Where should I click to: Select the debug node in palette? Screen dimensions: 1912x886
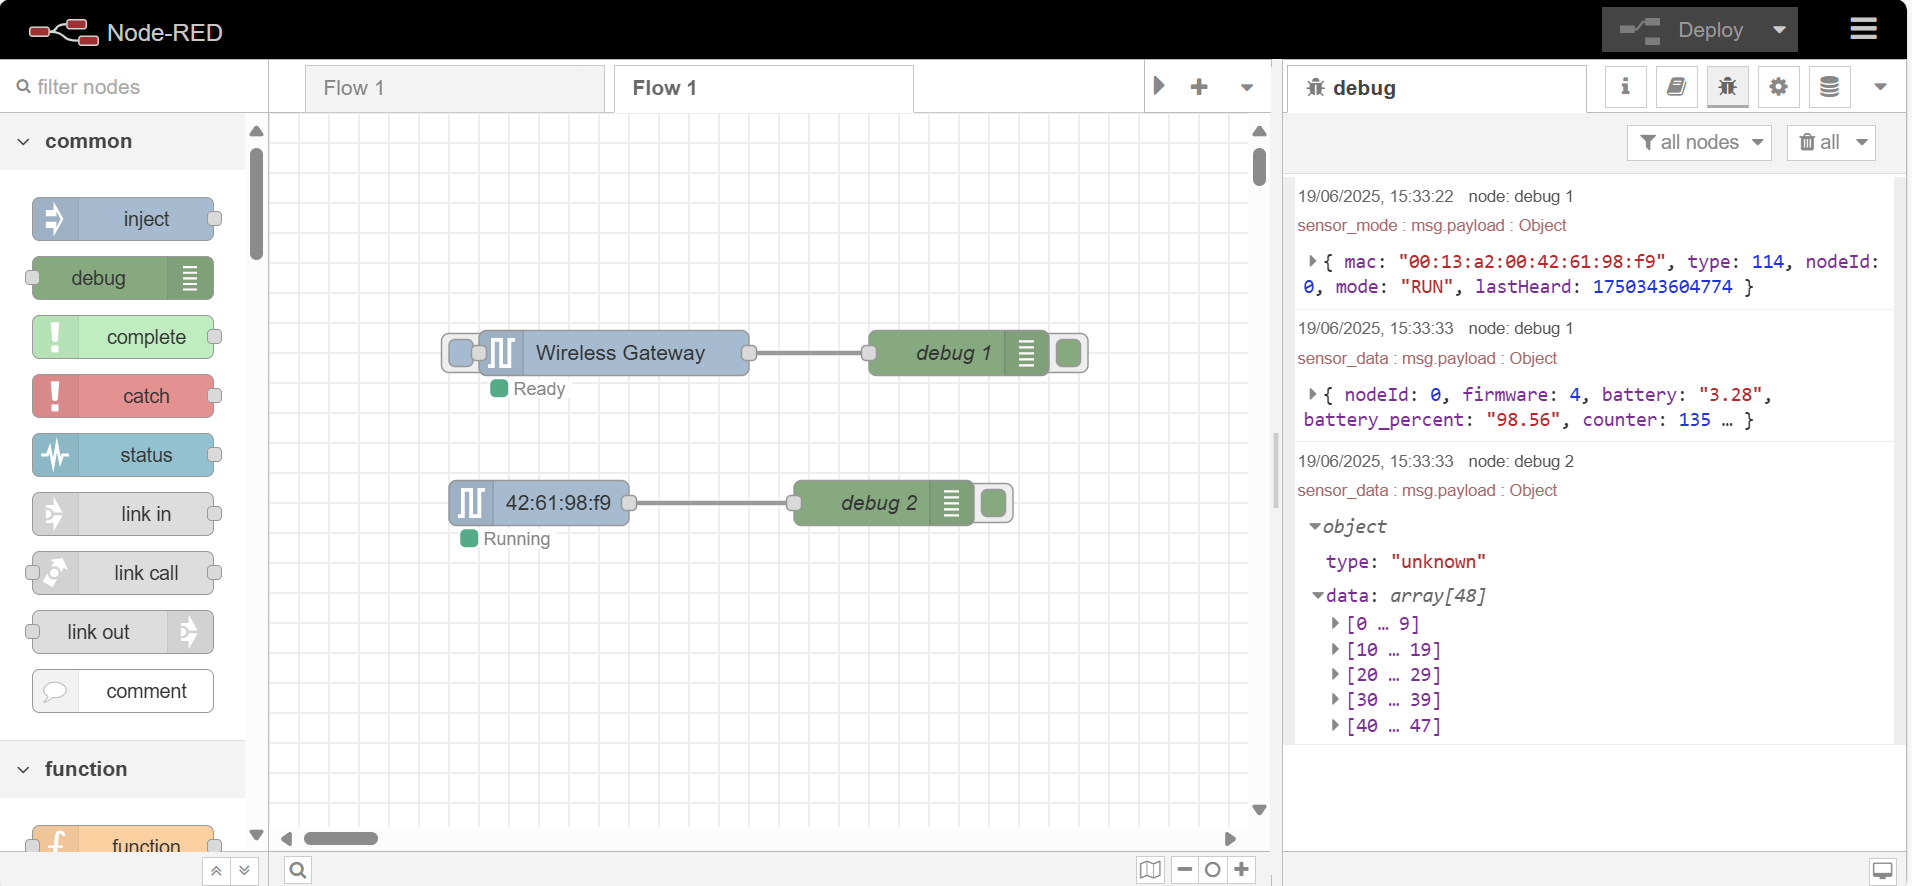click(123, 278)
